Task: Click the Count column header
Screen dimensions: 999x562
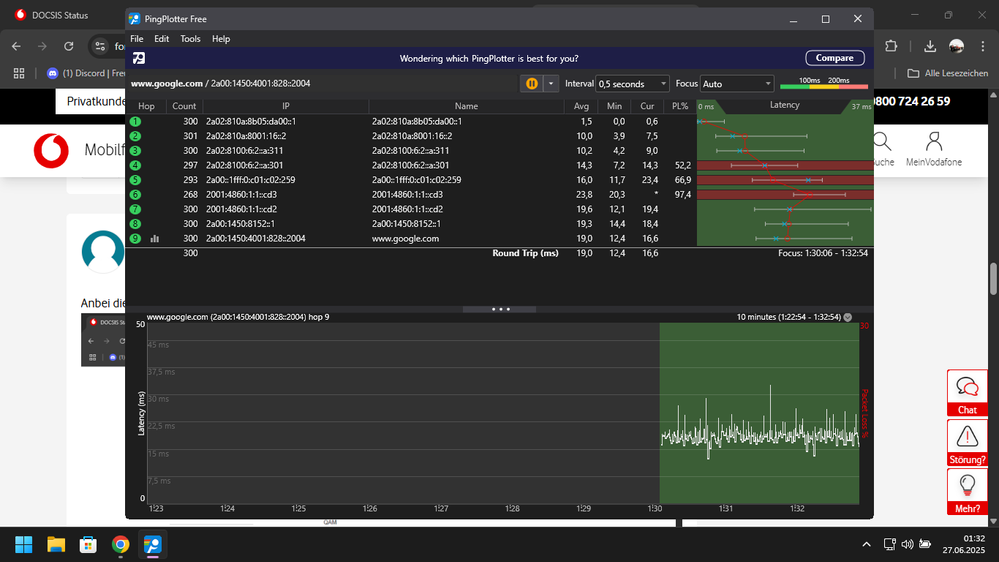Action: coord(184,106)
